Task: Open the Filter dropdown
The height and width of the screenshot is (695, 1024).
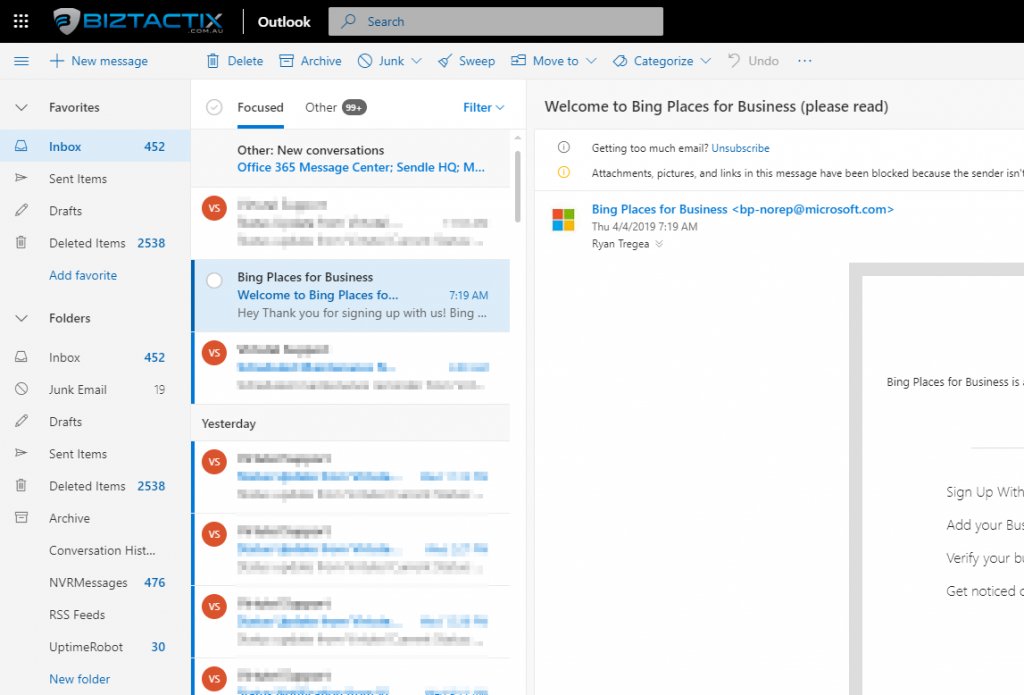Action: (483, 107)
